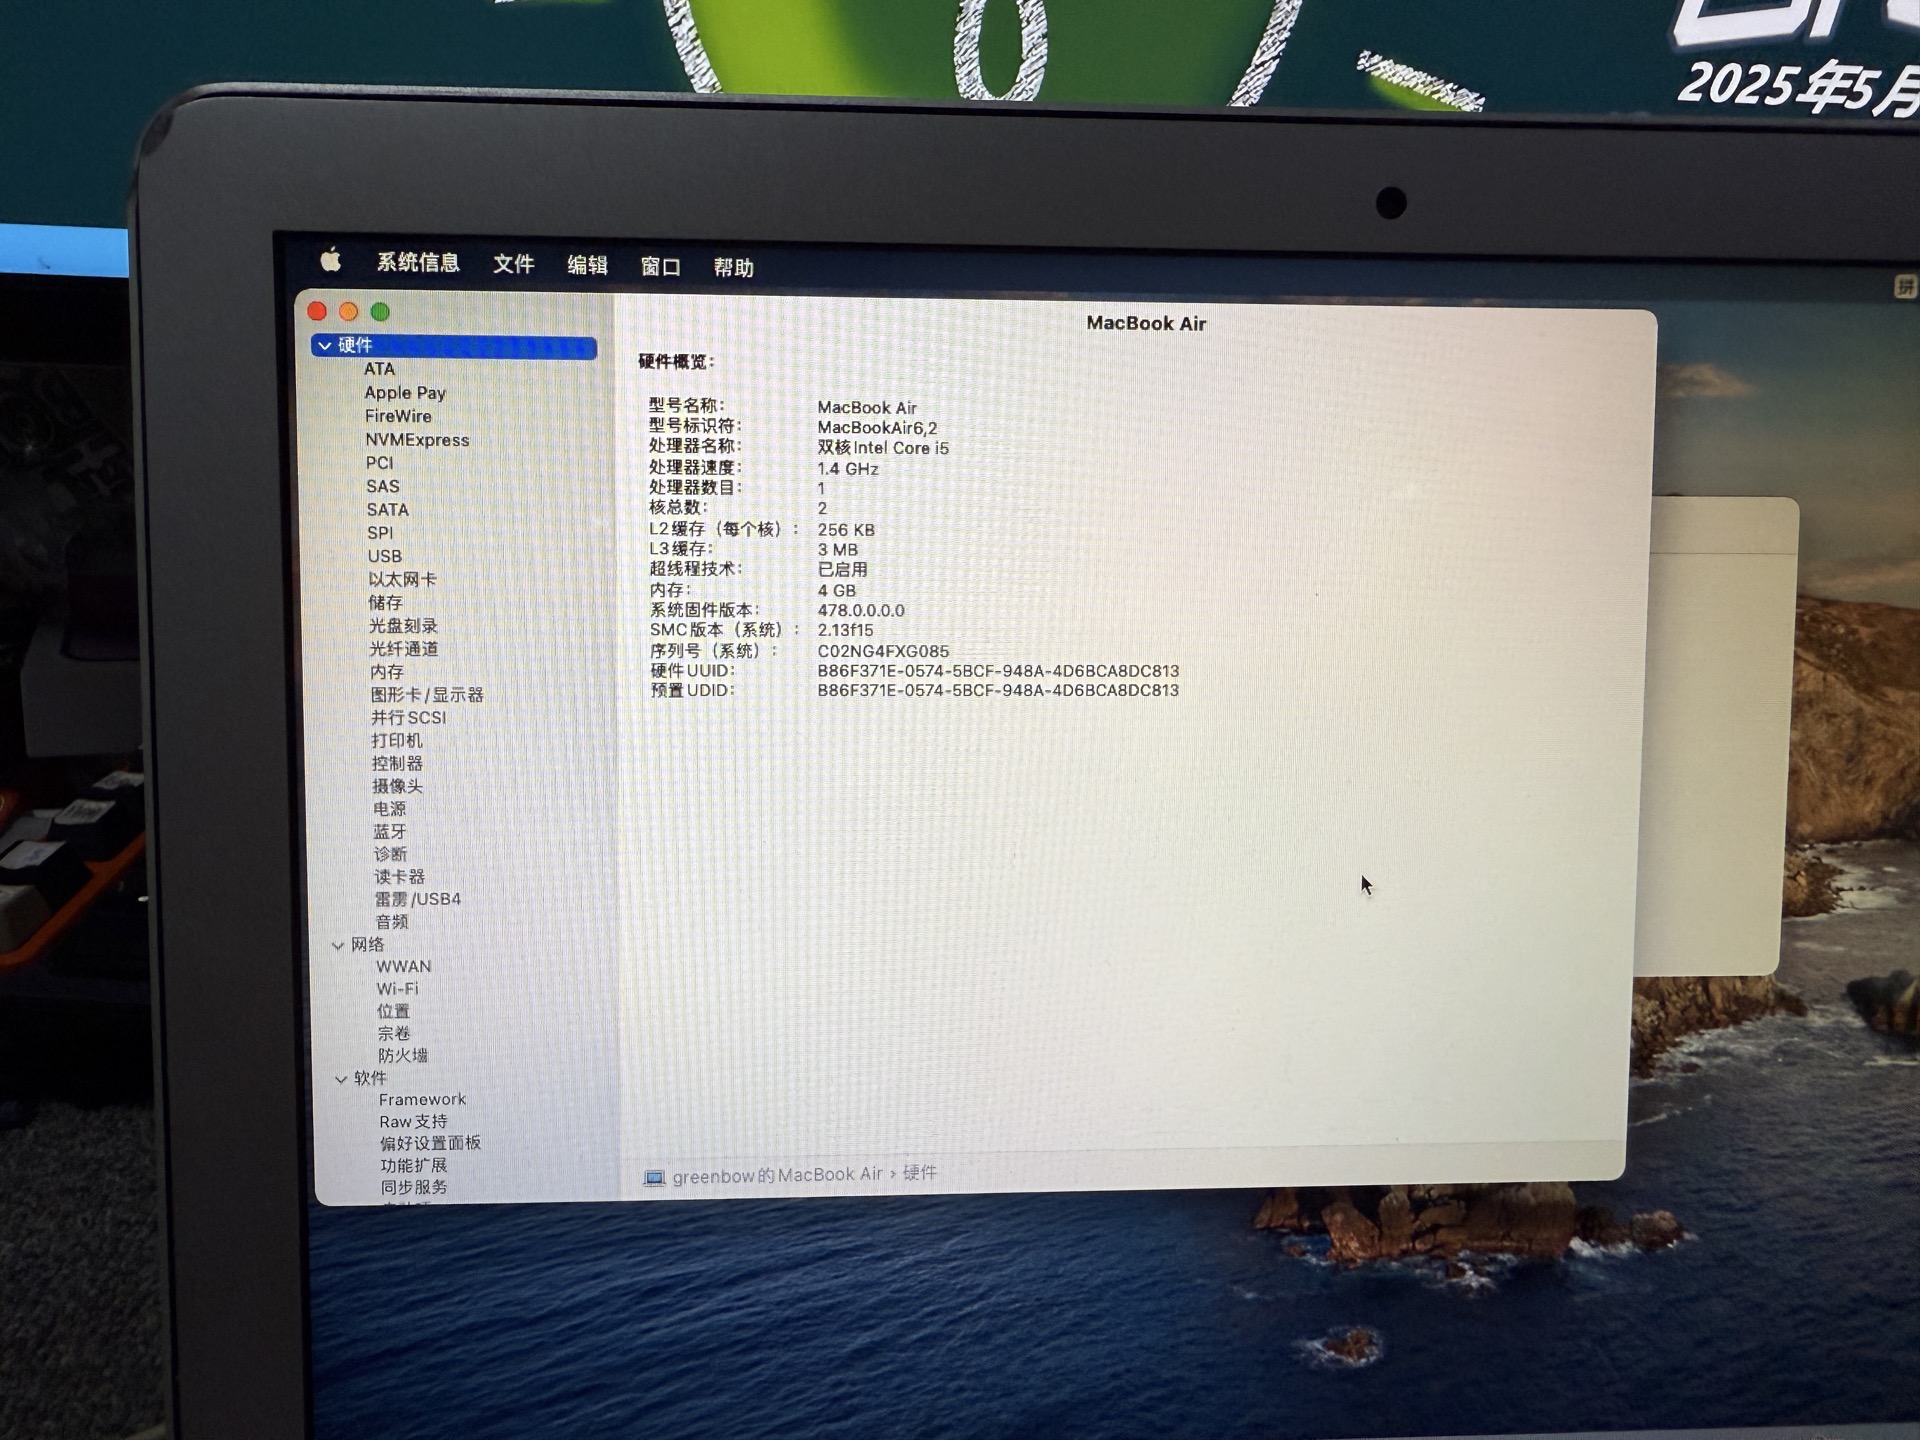Screen dimensions: 1920x1440
Task: Select 摄像头 in the sidebar
Action: tap(398, 787)
